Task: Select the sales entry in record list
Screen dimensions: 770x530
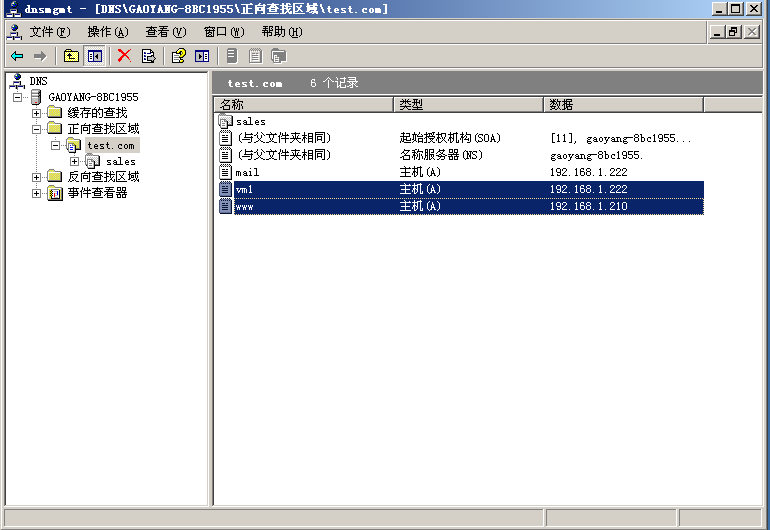Action: (x=250, y=121)
